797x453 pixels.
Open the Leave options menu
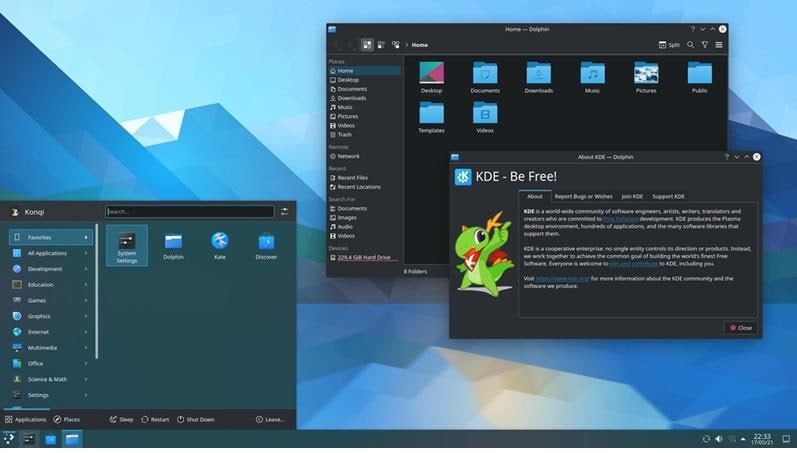(270, 419)
